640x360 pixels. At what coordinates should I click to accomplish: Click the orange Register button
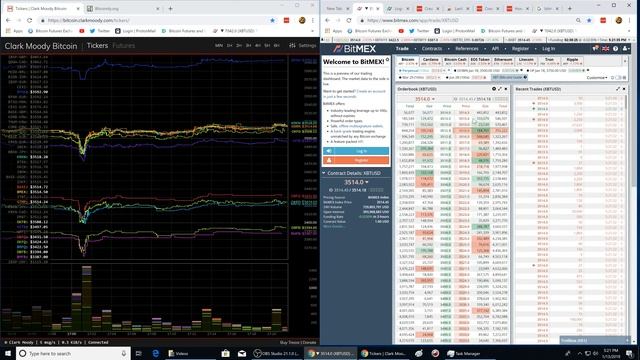tap(356, 160)
